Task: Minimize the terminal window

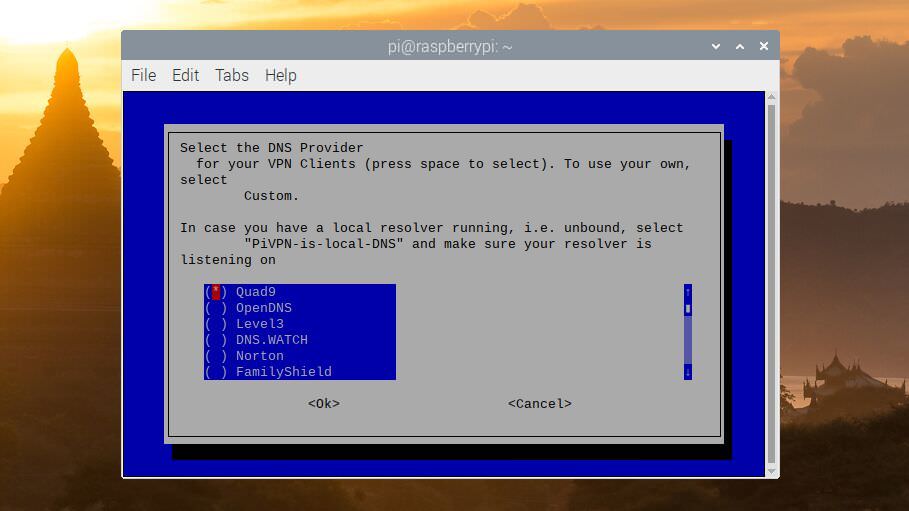Action: [x=716, y=46]
